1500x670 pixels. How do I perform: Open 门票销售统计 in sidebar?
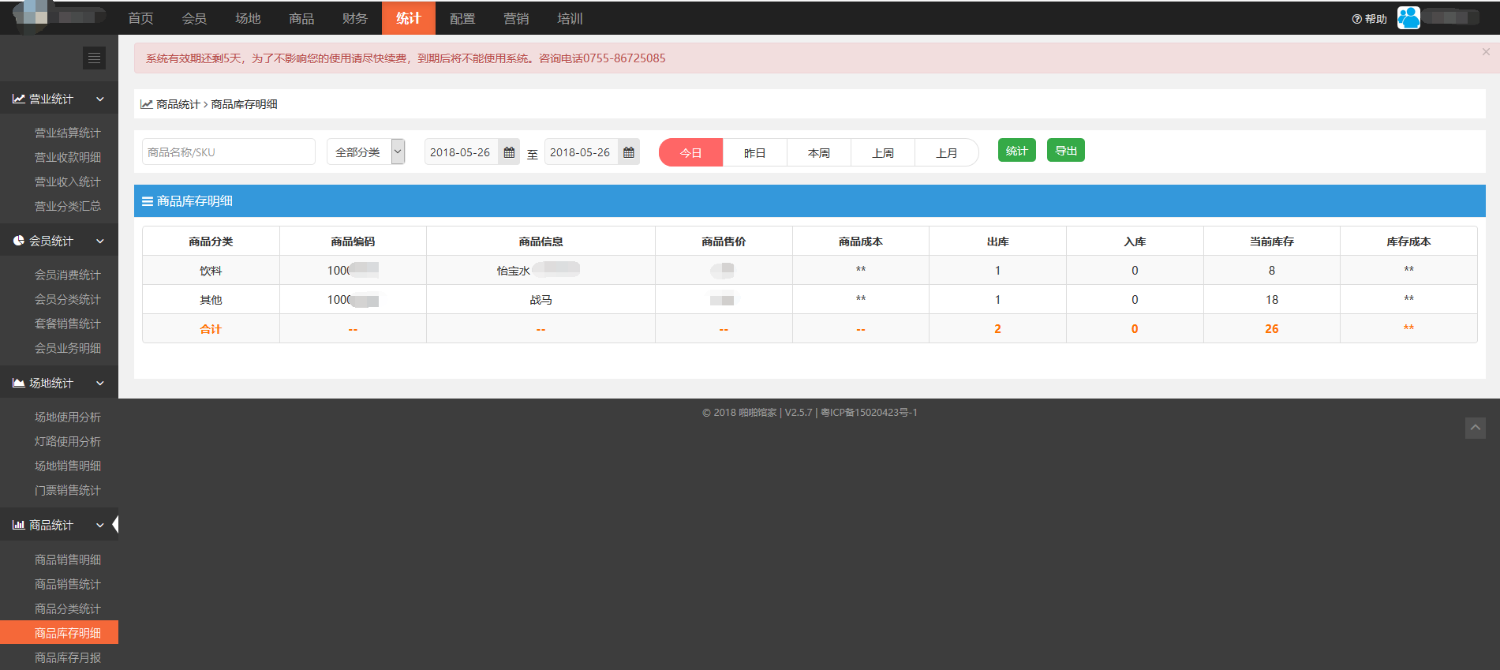67,490
